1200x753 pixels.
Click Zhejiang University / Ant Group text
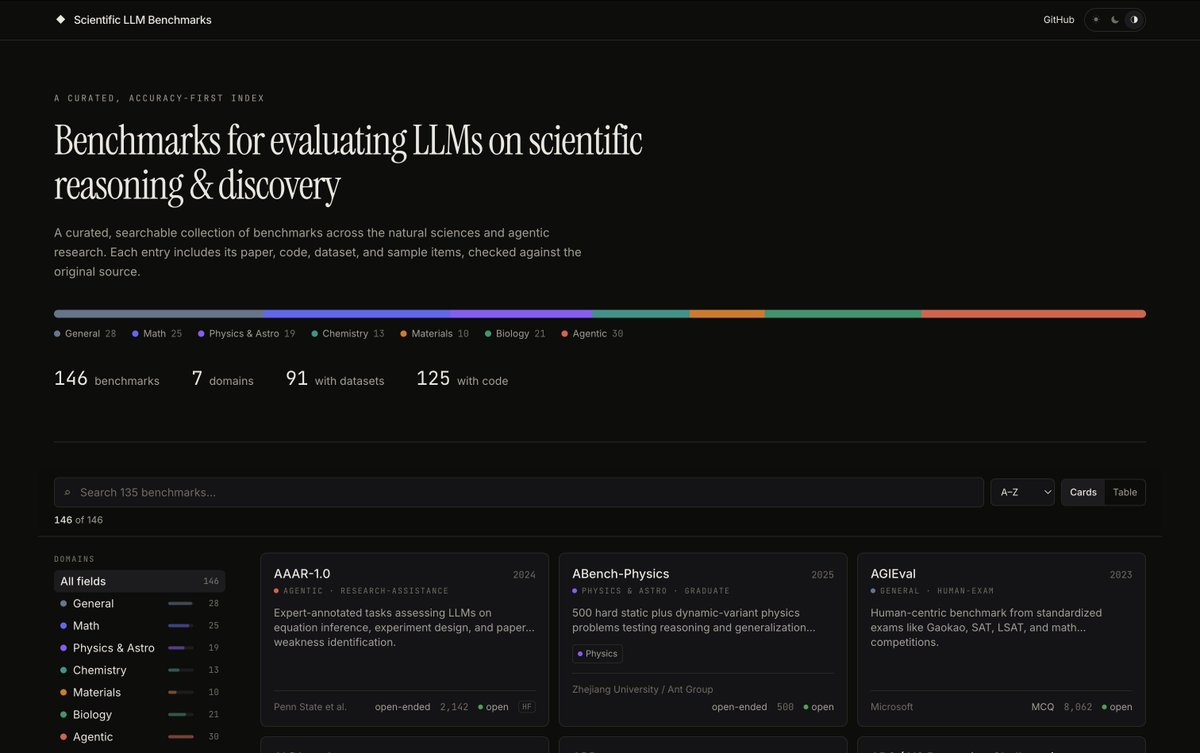(x=643, y=689)
